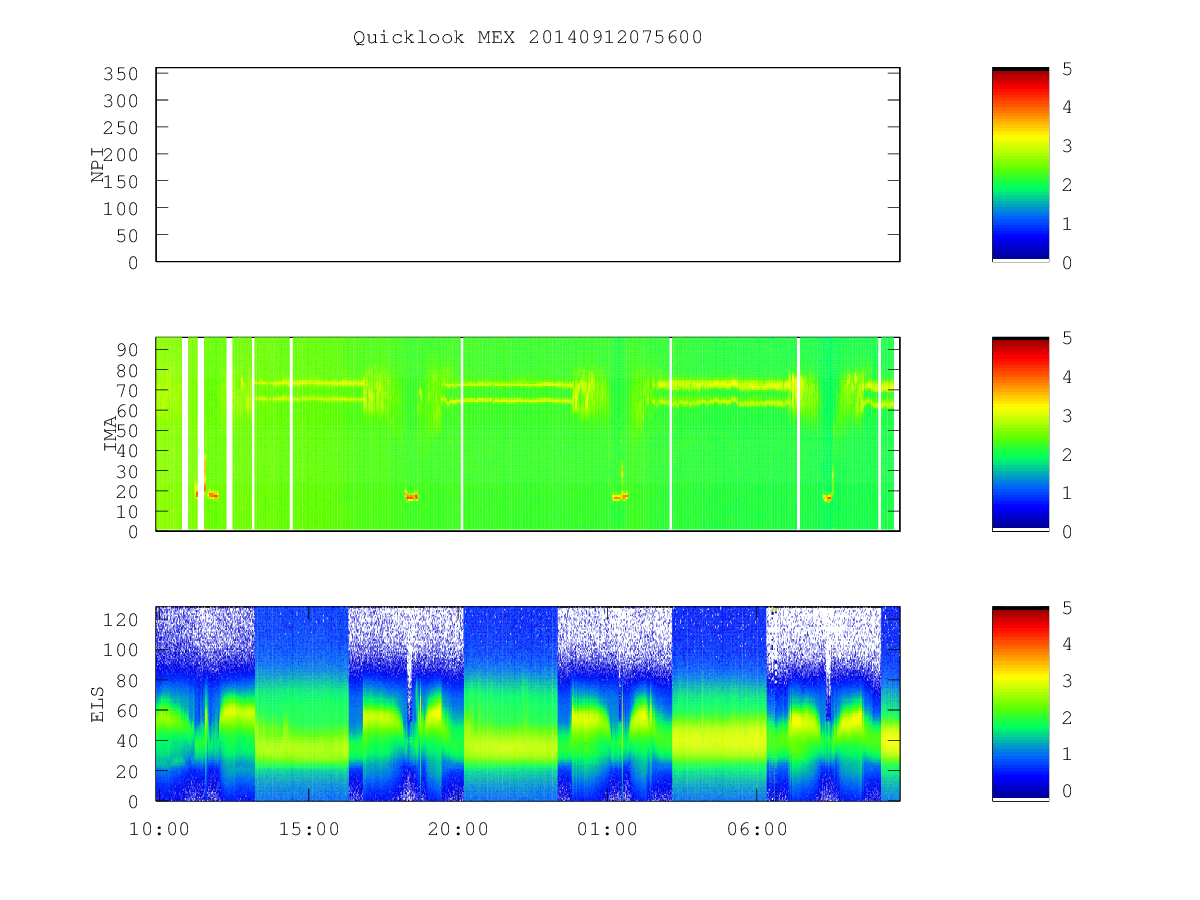1200x900 pixels.
Task: Click the 1 label on ELS color bar
Action: click(x=1068, y=754)
